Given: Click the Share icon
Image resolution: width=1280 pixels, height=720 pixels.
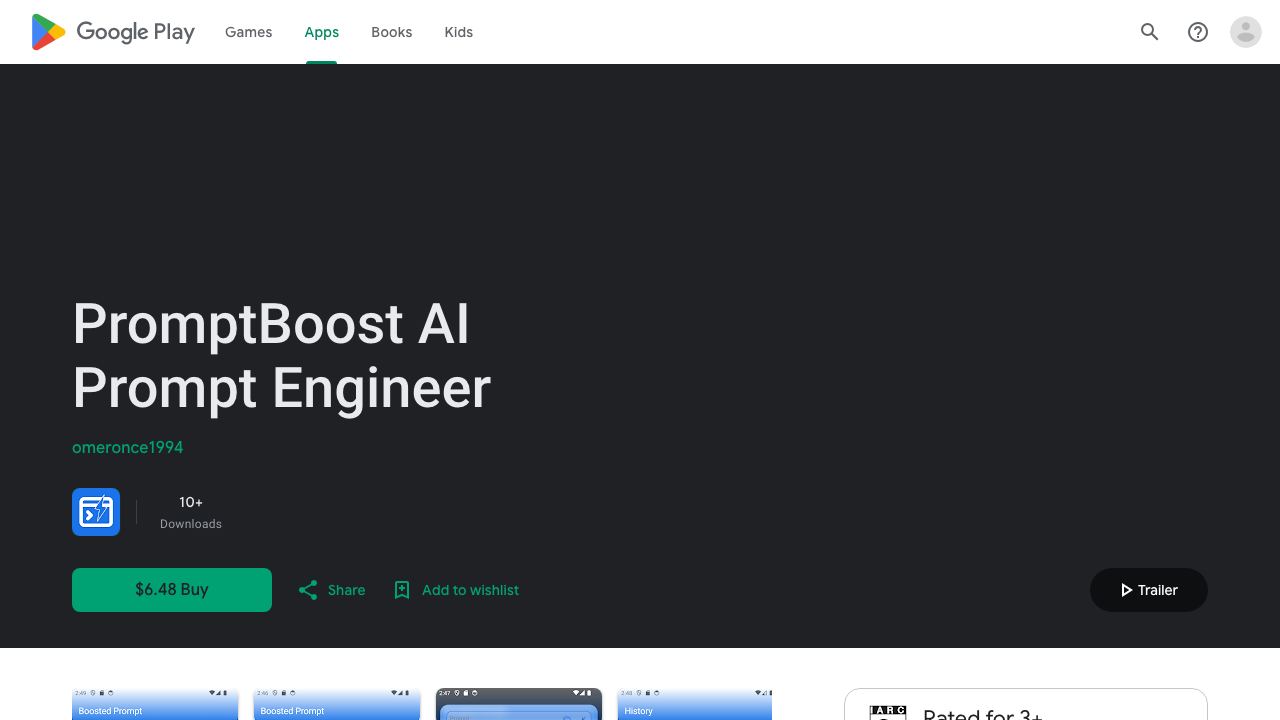Looking at the screenshot, I should [x=308, y=590].
